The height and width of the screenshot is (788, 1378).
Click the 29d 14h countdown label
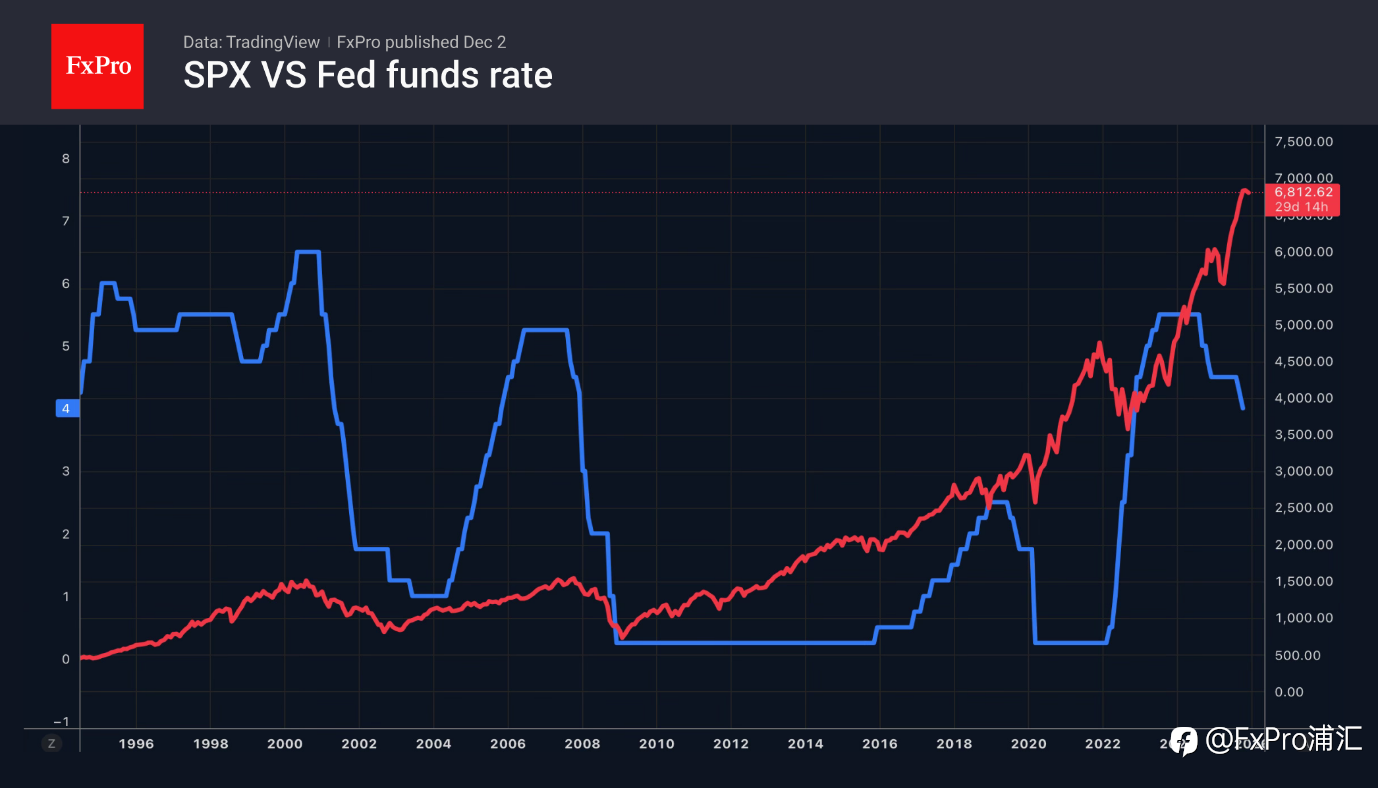(1302, 207)
